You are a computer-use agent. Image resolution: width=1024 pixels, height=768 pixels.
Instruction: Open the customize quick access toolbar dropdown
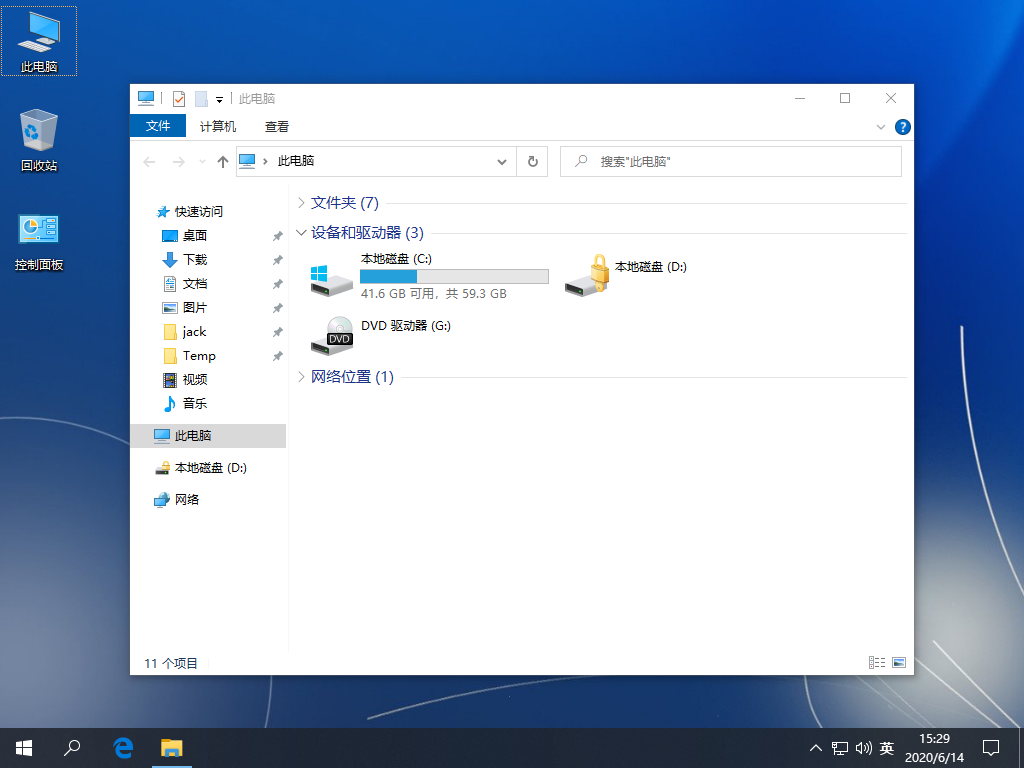[219, 99]
